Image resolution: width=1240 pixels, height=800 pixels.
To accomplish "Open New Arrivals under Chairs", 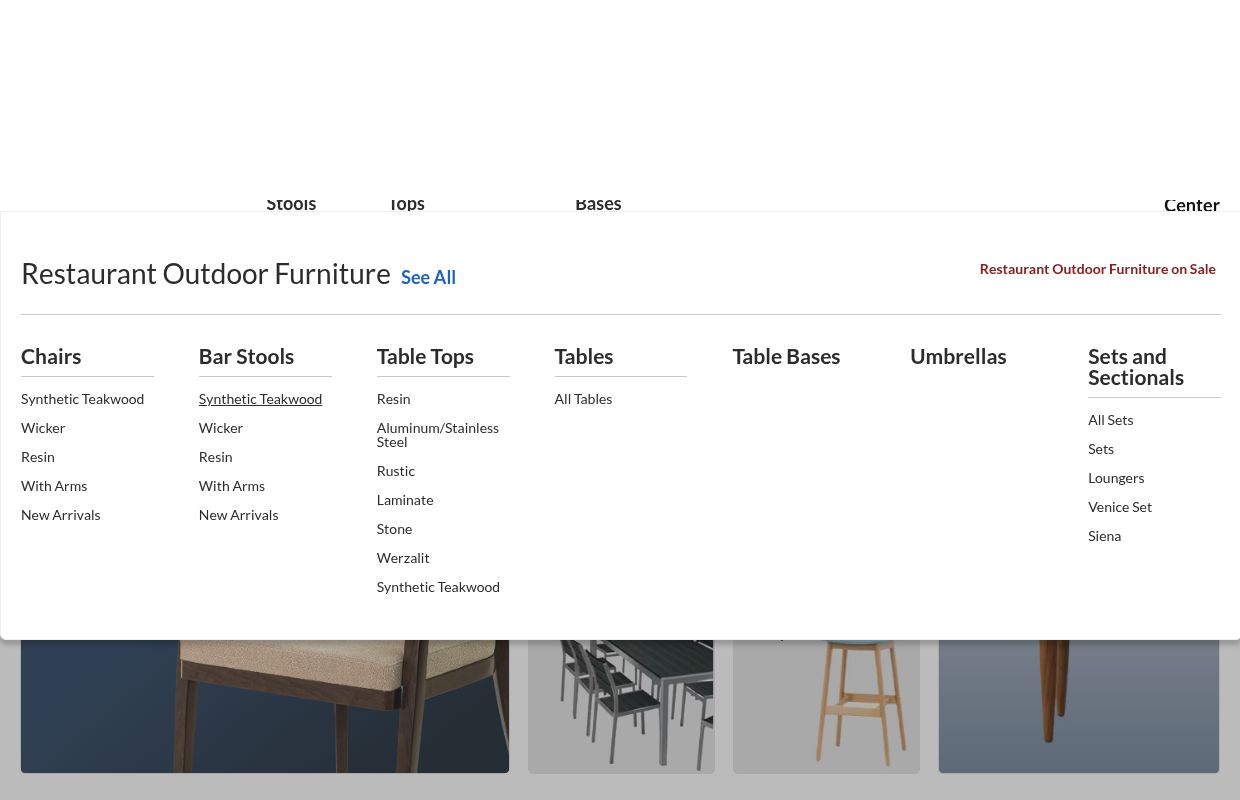I will pyautogui.click(x=60, y=514).
